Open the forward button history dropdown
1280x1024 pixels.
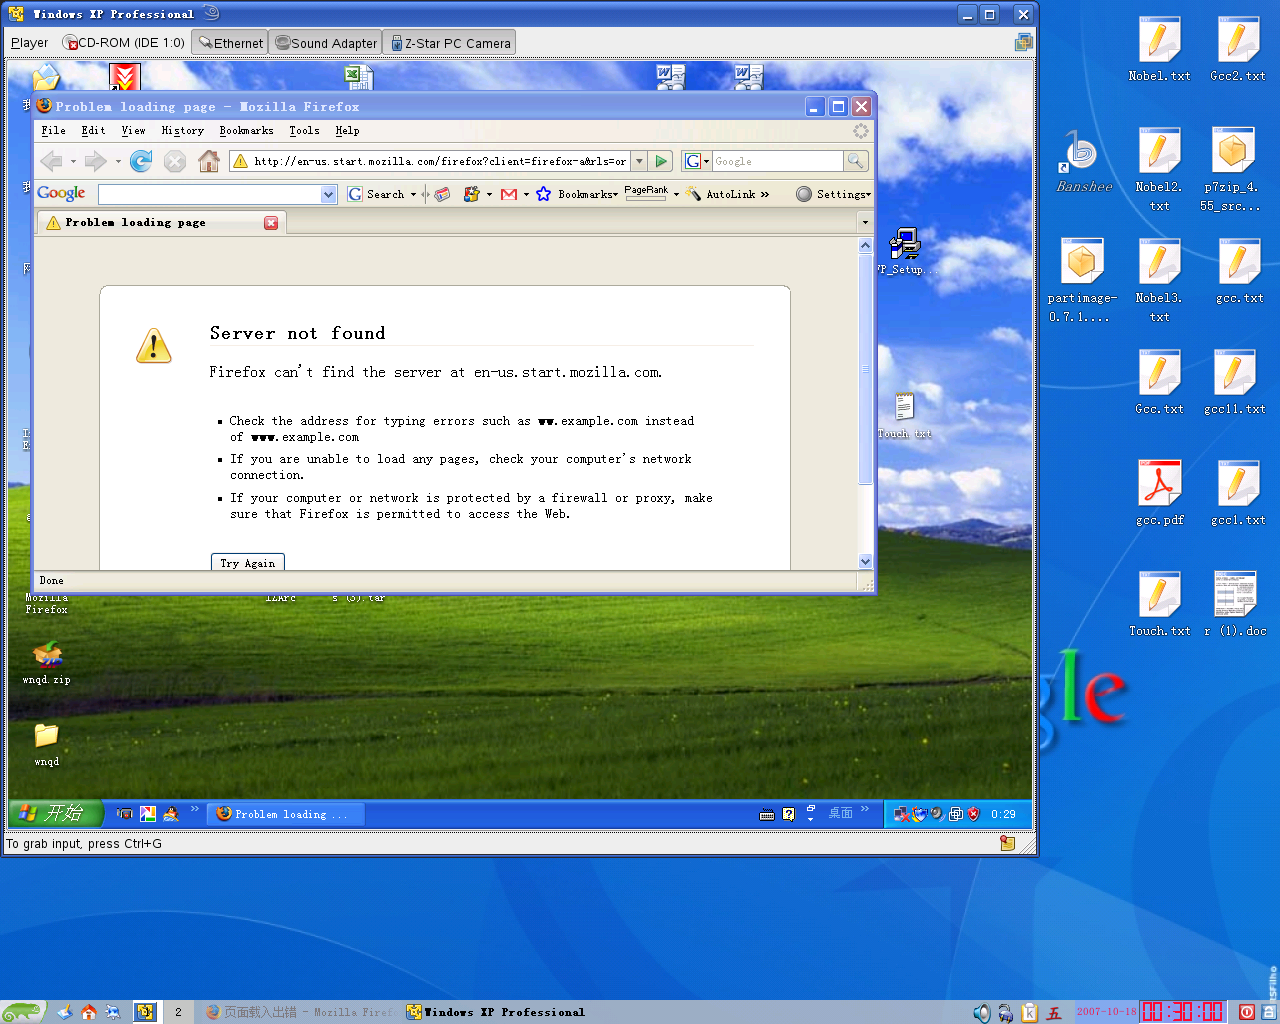[x=118, y=161]
